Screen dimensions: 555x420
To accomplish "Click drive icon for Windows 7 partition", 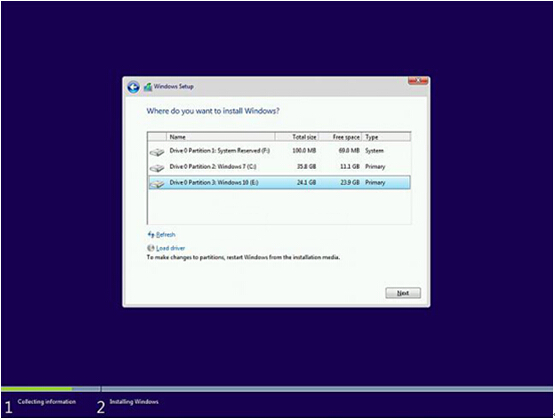I will pyautogui.click(x=157, y=167).
